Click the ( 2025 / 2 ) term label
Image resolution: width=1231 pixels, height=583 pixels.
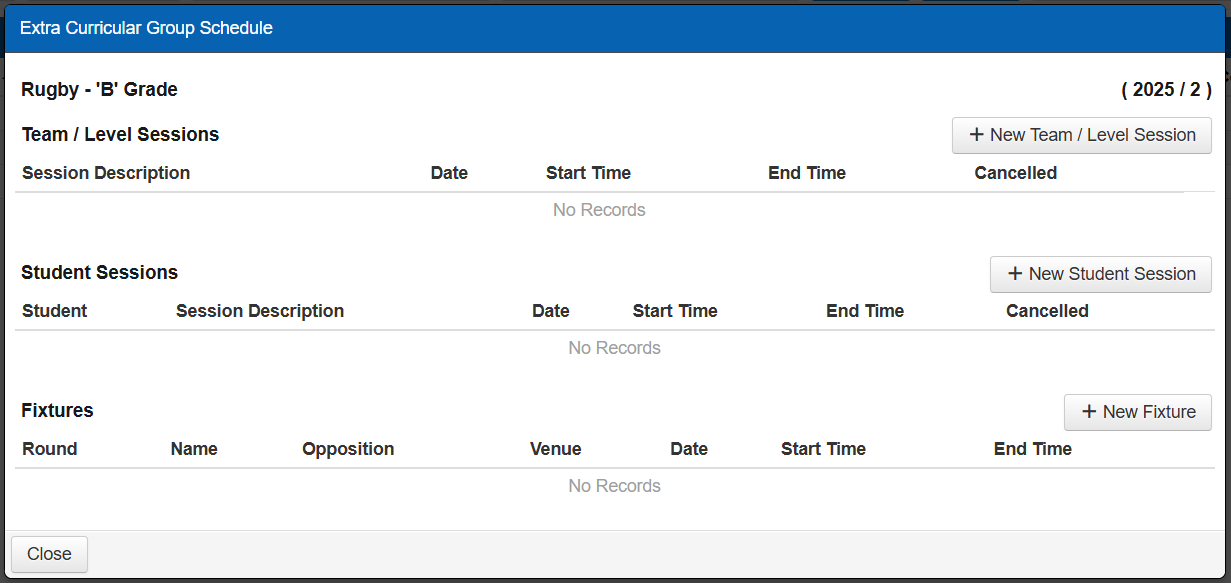click(1166, 90)
